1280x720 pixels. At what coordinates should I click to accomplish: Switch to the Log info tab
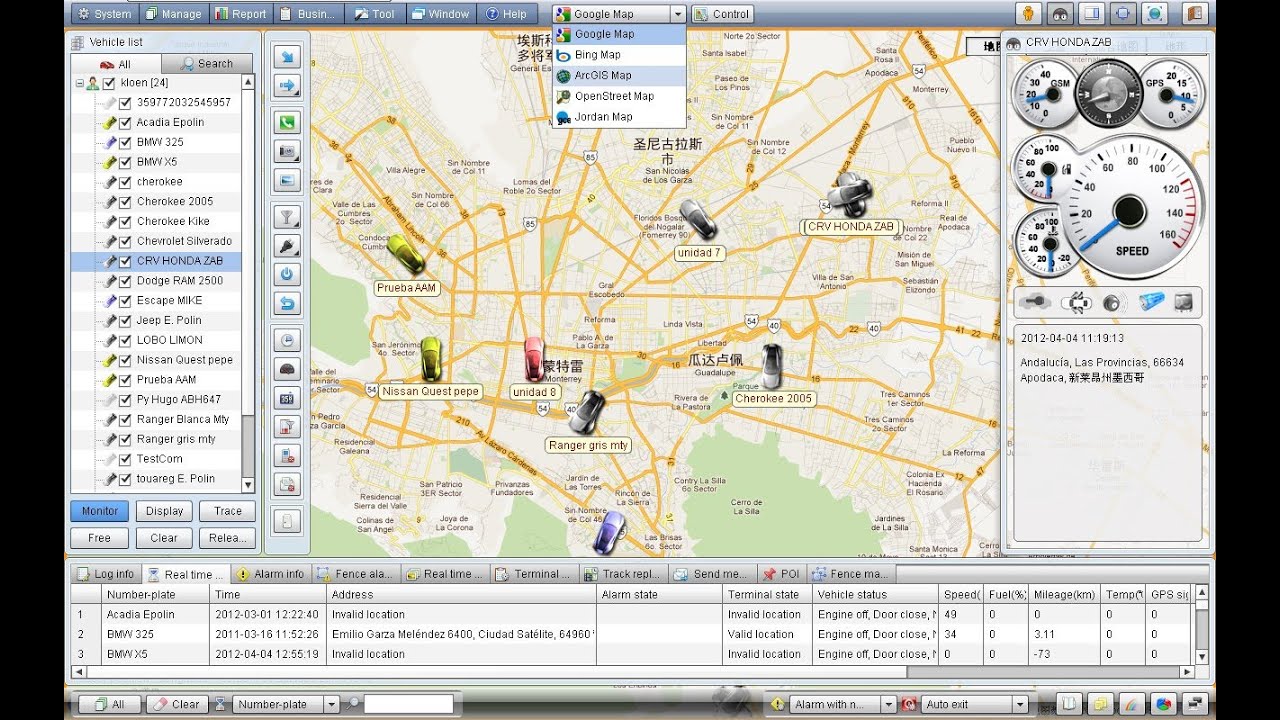pyautogui.click(x=105, y=574)
